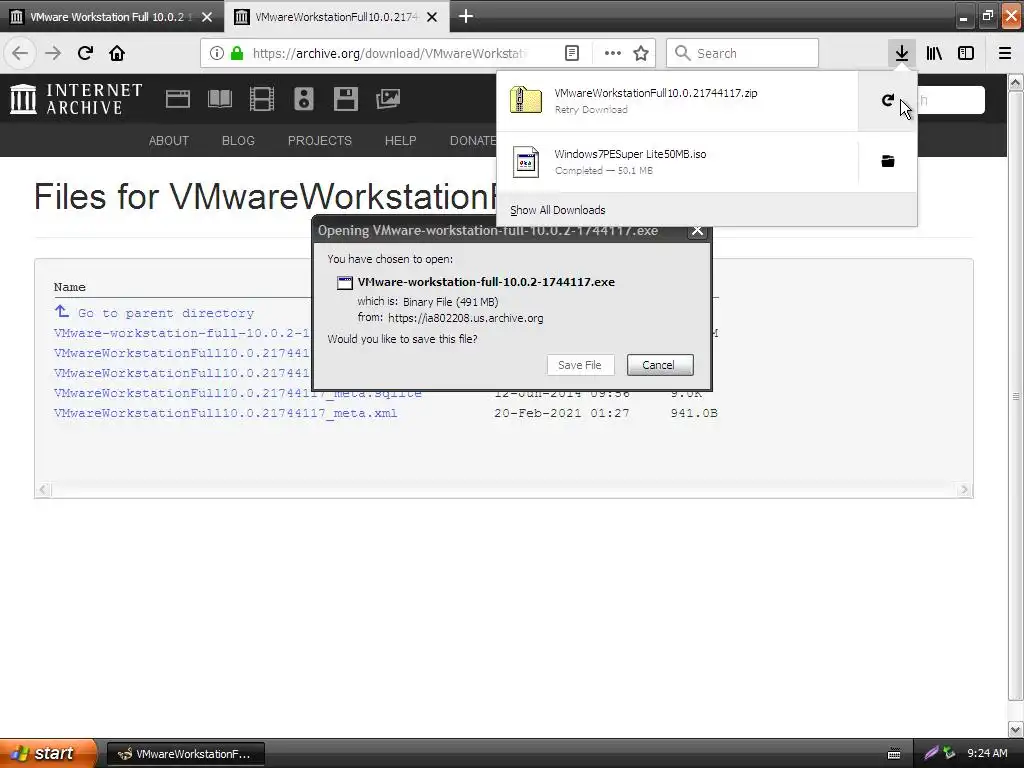Cancel the file opening dialog
The height and width of the screenshot is (768, 1024).
[x=660, y=365]
